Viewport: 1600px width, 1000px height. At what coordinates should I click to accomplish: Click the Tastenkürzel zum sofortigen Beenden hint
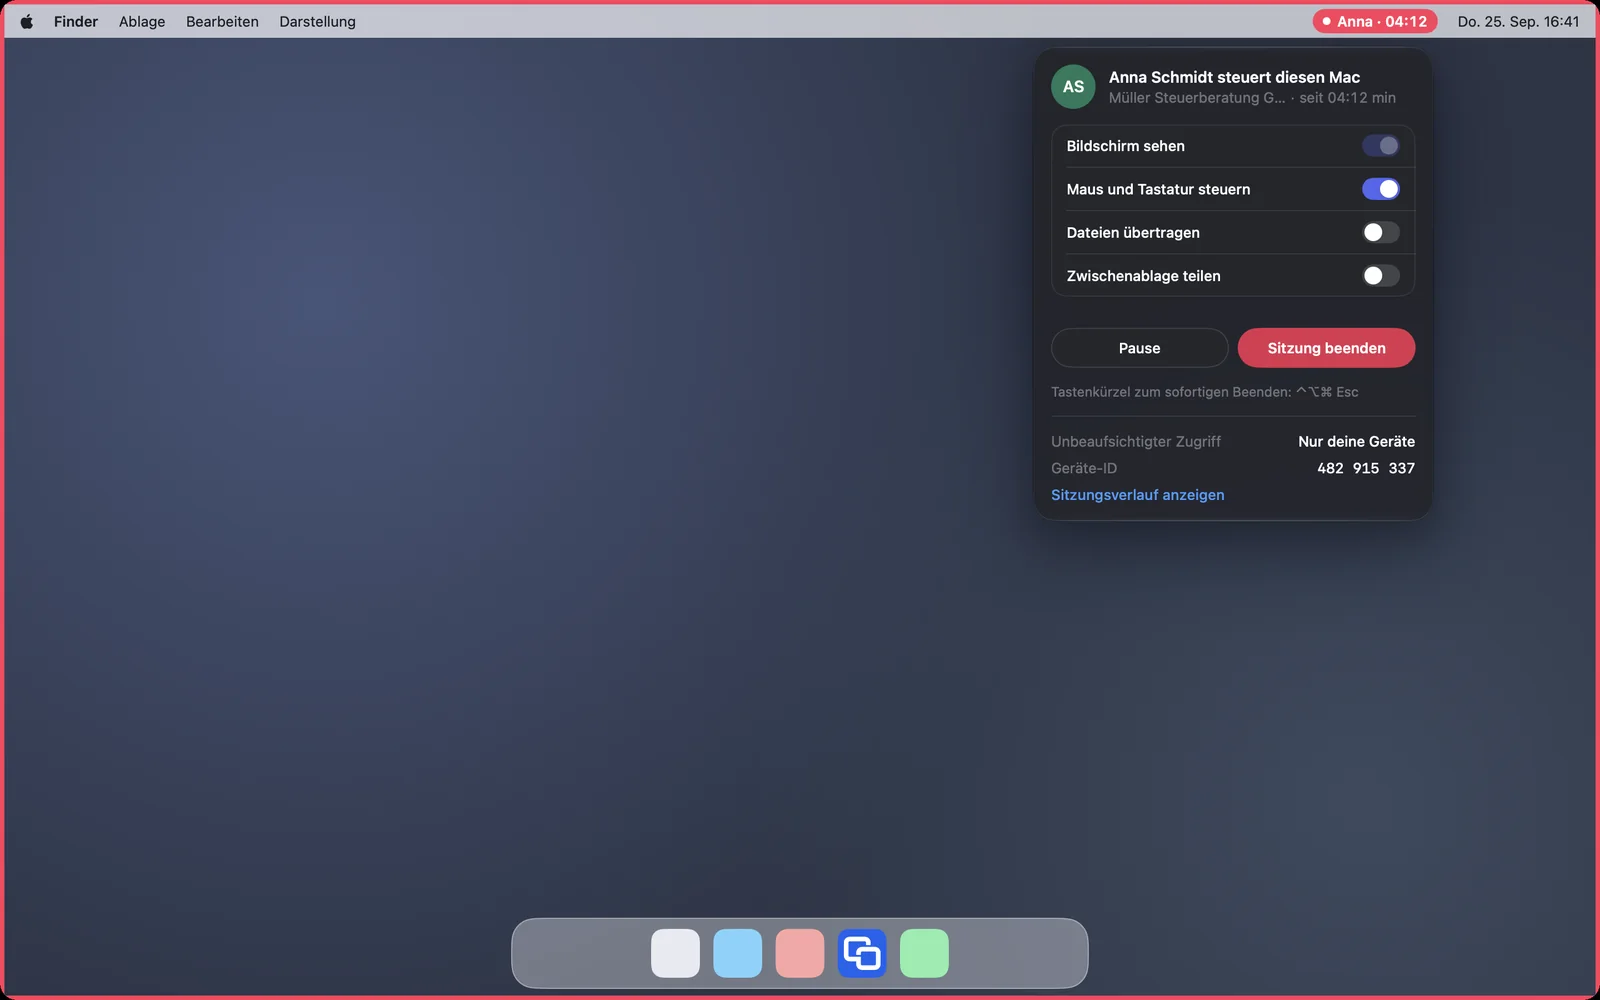click(x=1204, y=392)
